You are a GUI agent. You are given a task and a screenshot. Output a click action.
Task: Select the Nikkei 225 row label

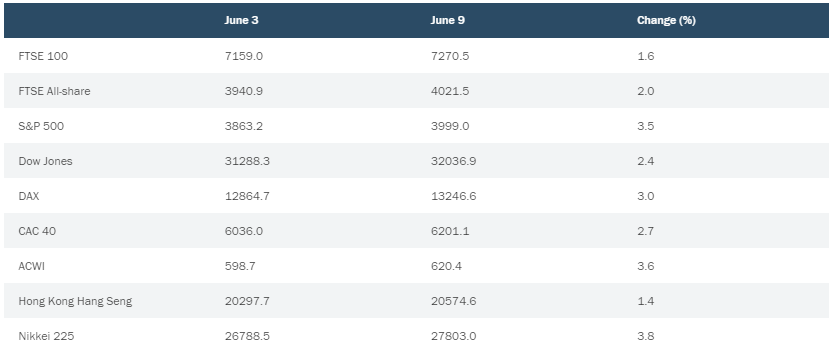(x=46, y=336)
